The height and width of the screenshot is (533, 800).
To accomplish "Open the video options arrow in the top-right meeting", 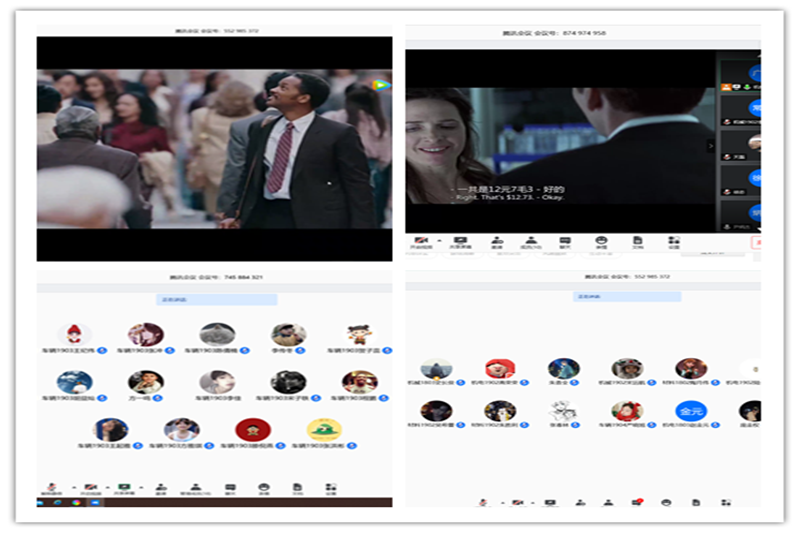I will [x=439, y=241].
